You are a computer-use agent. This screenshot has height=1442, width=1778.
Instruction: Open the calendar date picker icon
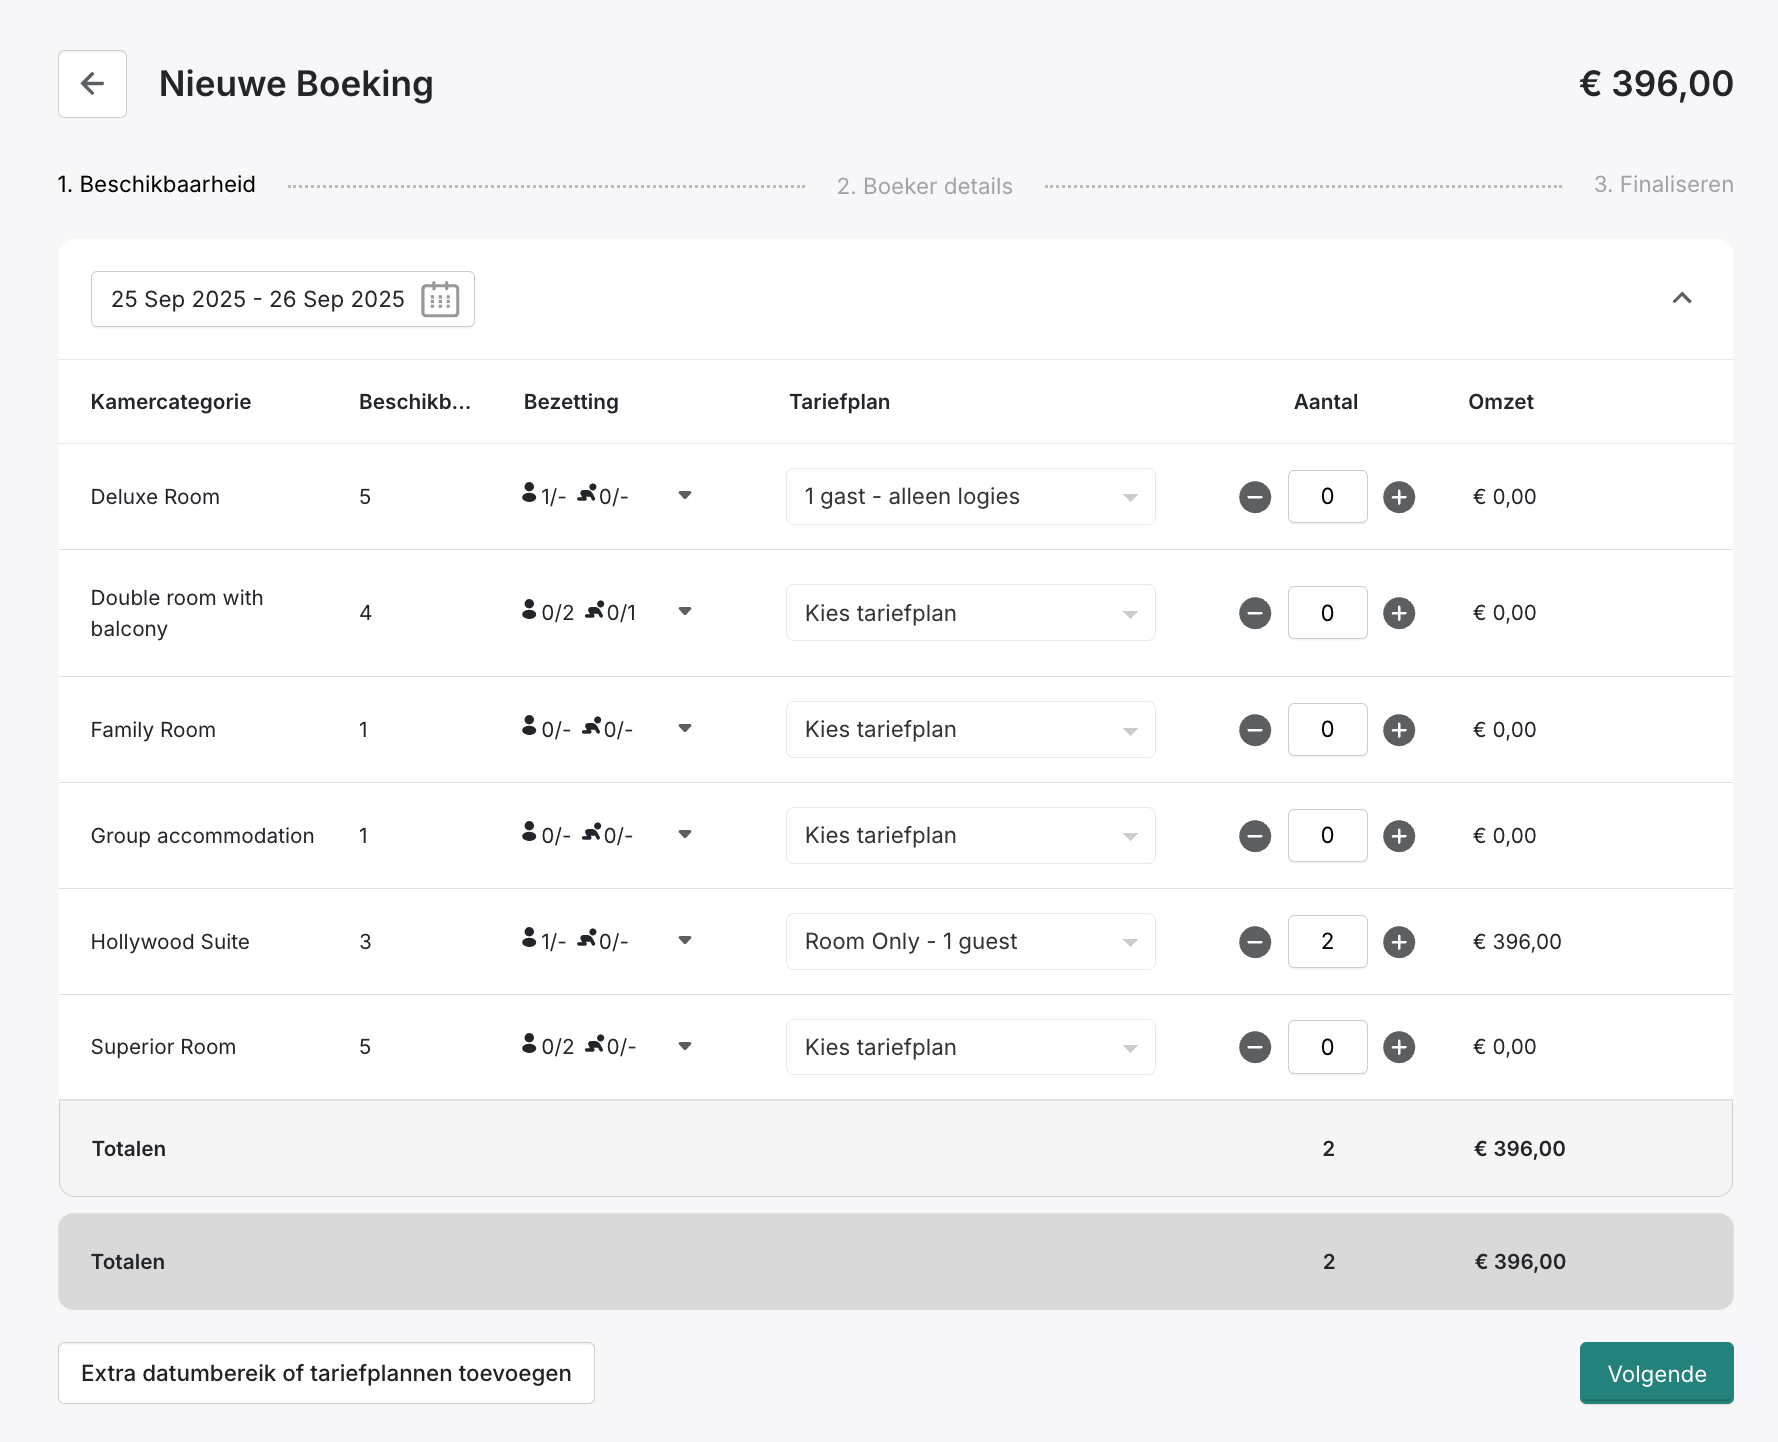[x=440, y=299]
